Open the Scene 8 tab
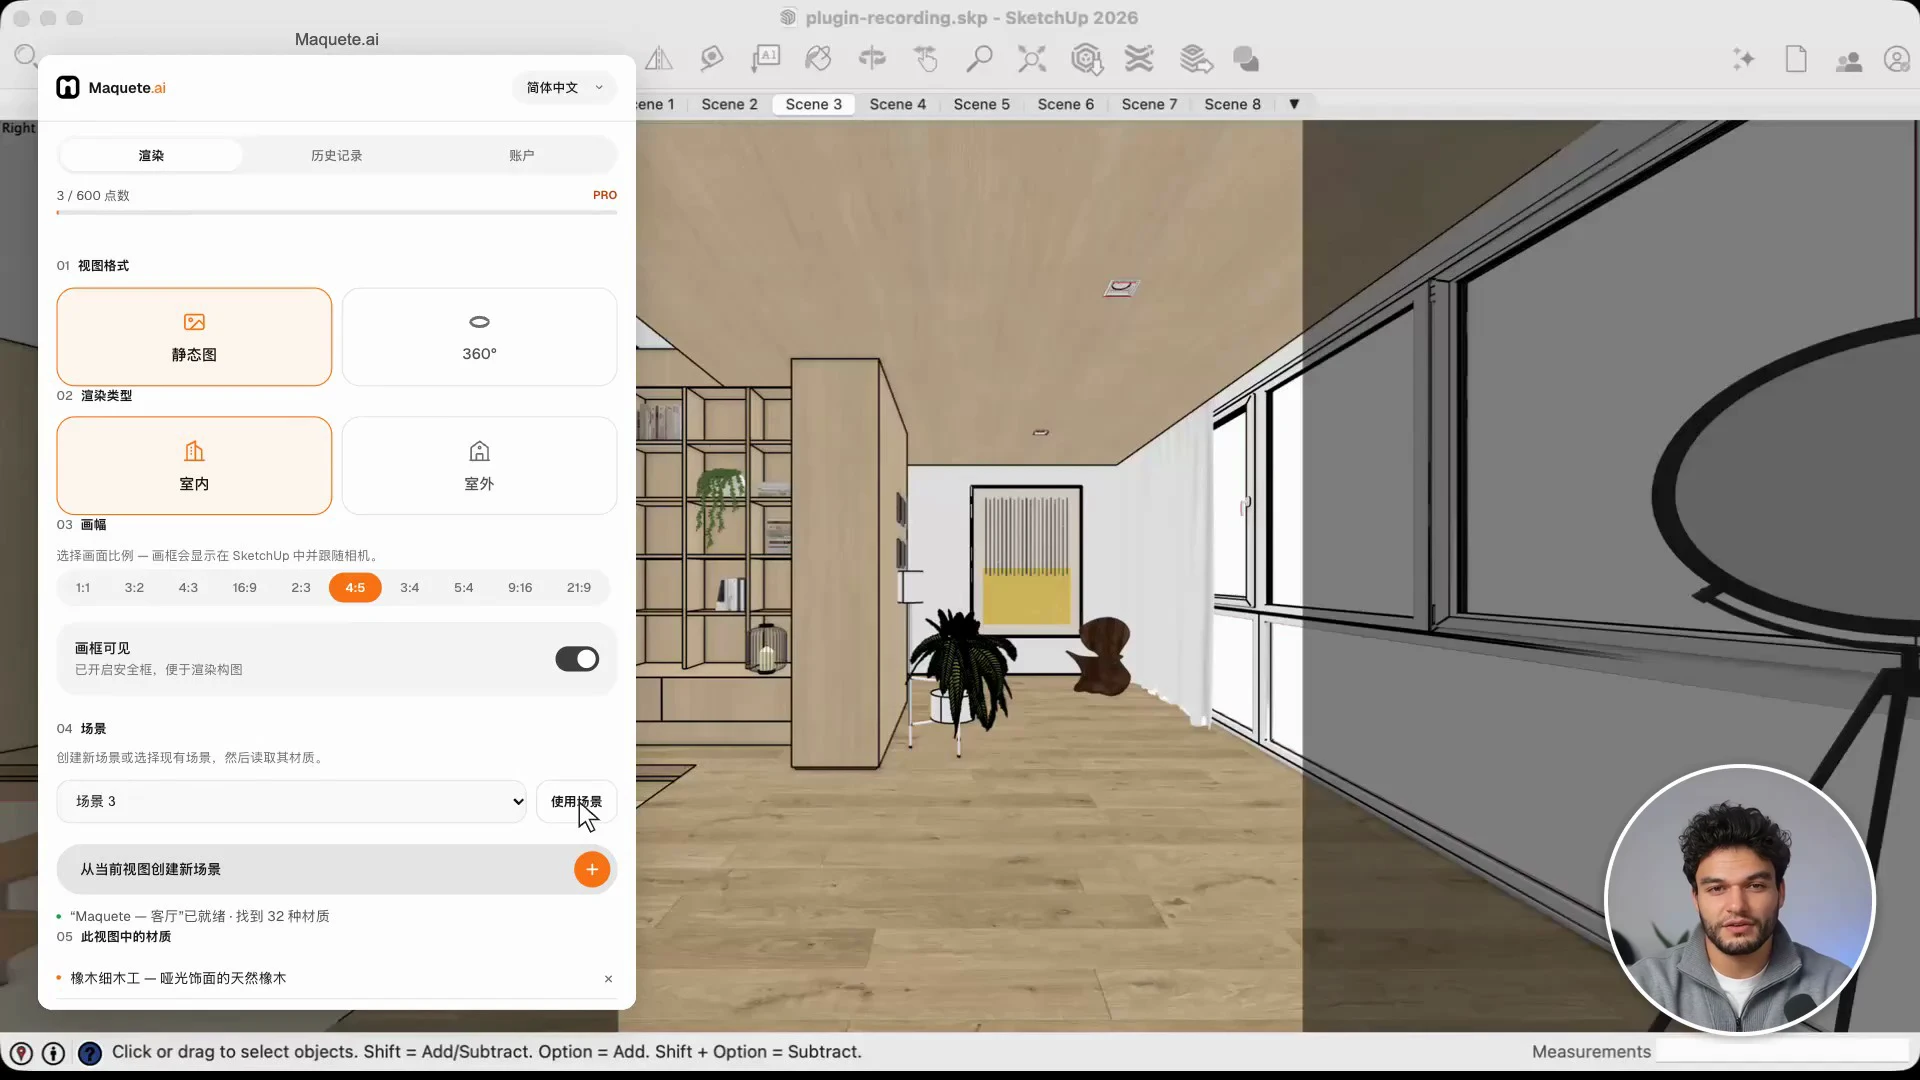The width and height of the screenshot is (1920, 1080). tap(1232, 104)
